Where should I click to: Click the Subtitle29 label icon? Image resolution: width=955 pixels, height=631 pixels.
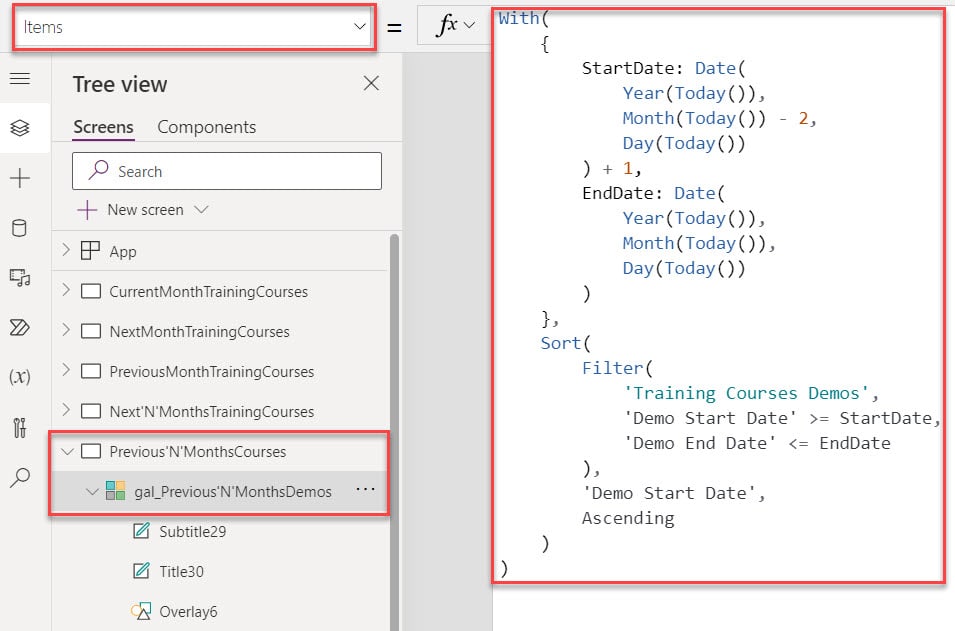pos(141,531)
